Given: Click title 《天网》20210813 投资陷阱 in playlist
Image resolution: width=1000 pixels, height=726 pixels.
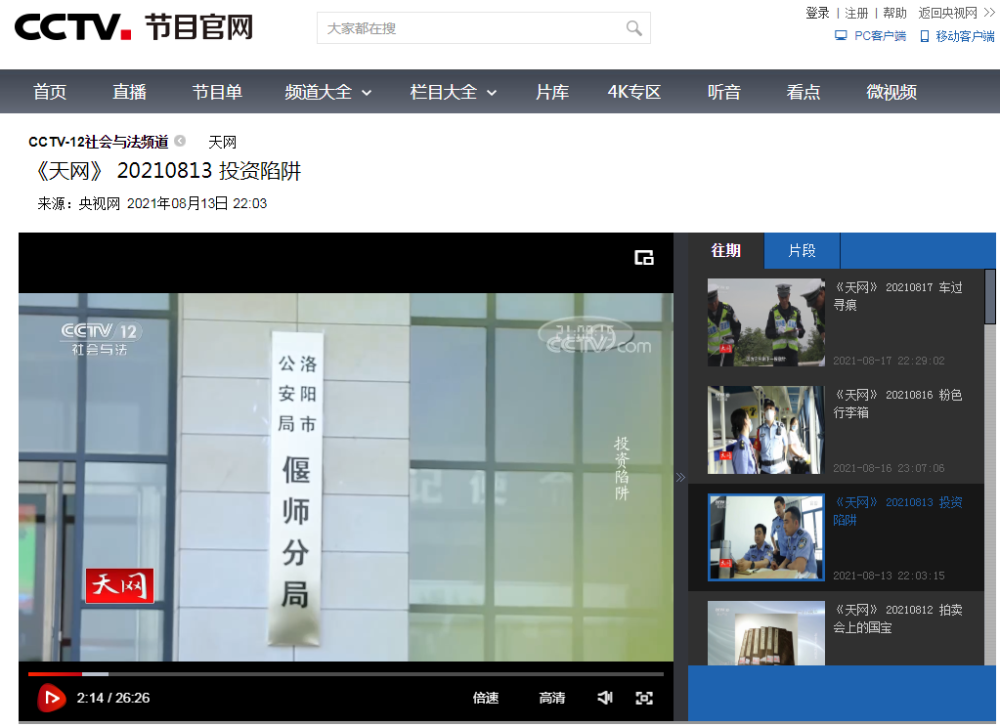Looking at the screenshot, I should click(898, 511).
